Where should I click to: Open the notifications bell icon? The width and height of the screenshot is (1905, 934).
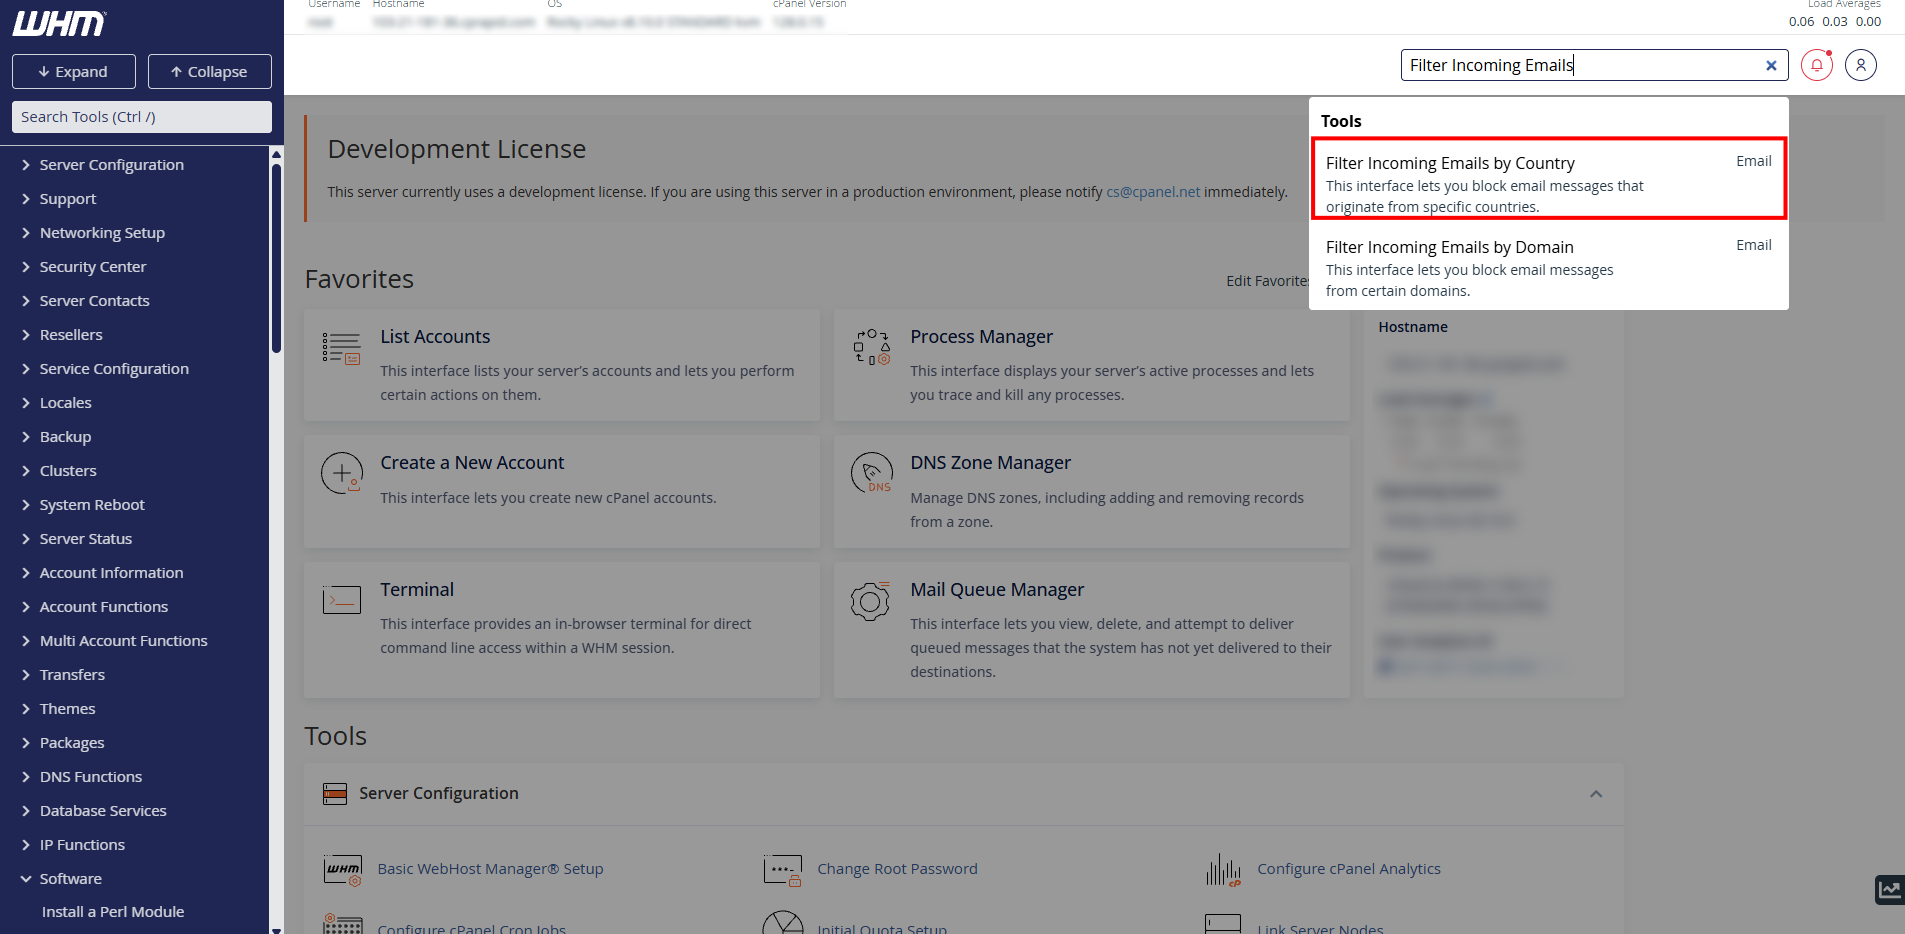tap(1817, 65)
